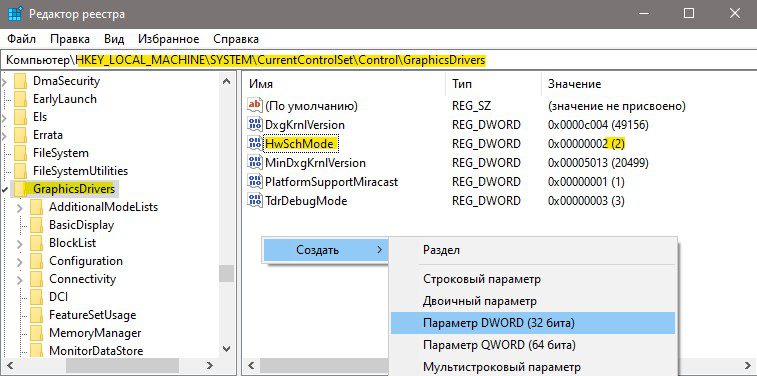Click tree pane vertical scrollbar up arrow

tap(226, 81)
